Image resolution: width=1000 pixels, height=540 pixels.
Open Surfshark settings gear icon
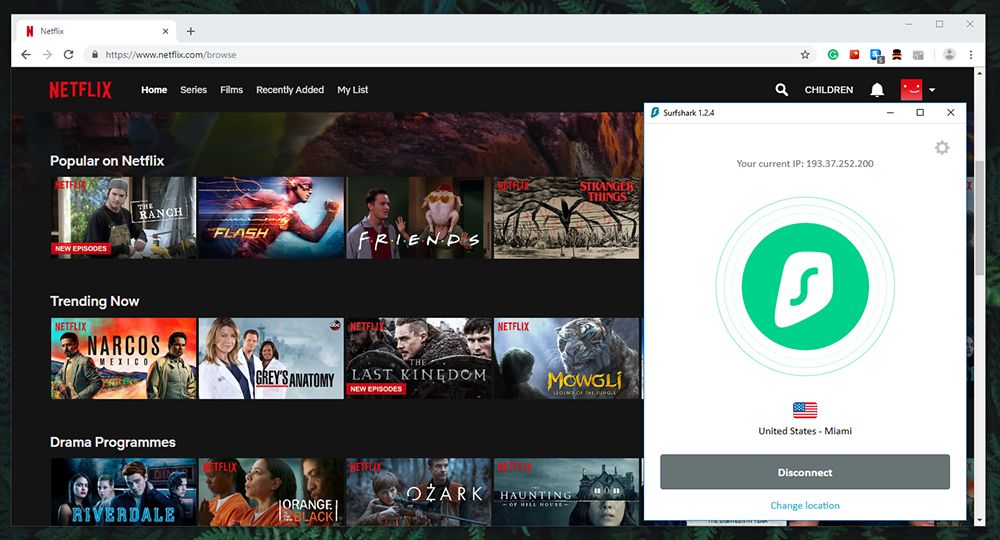click(942, 148)
